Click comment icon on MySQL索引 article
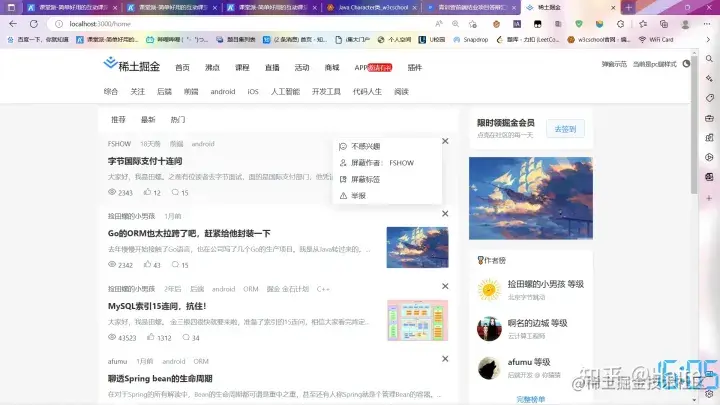This screenshot has width=720, height=405. click(186, 337)
